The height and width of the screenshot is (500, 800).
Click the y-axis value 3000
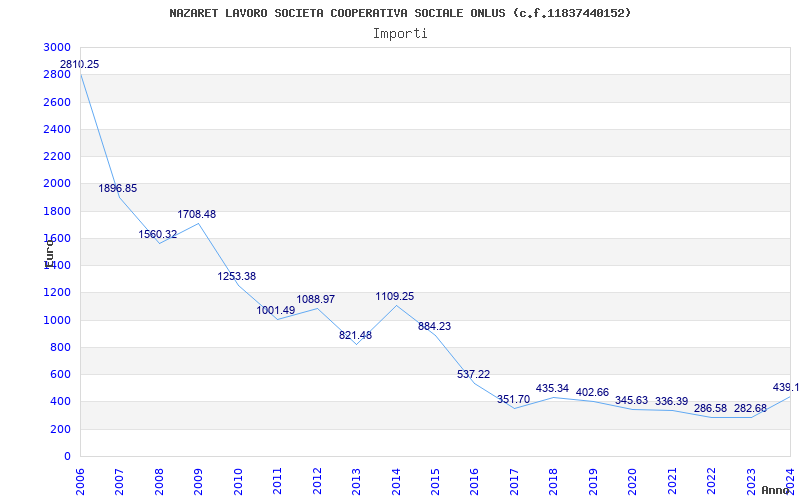(x=57, y=47)
